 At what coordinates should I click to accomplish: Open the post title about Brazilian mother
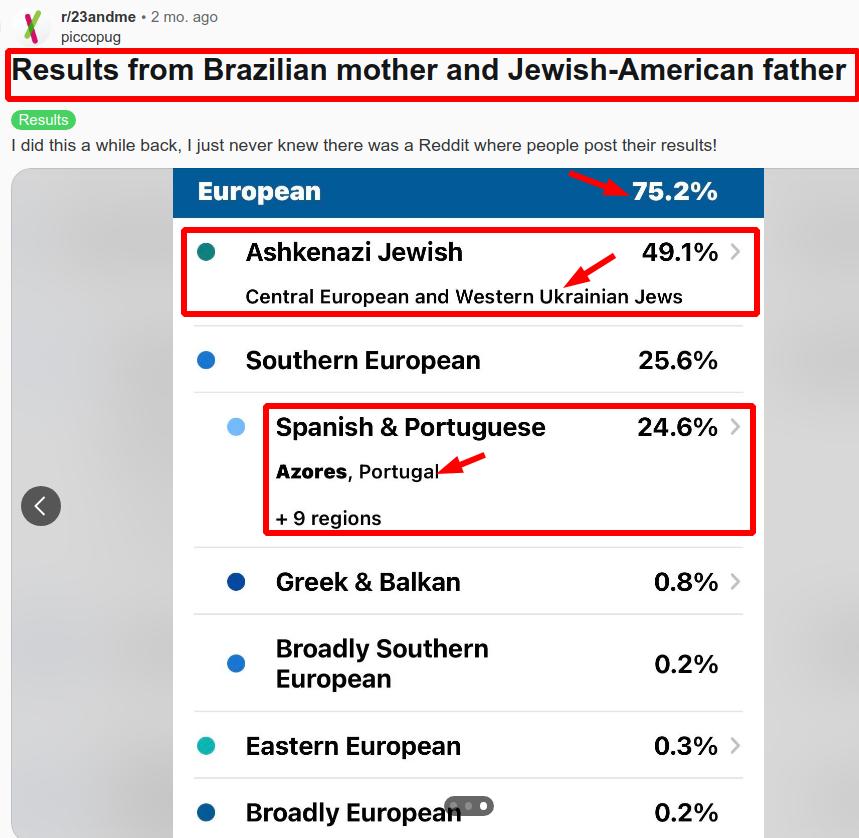pos(429,70)
